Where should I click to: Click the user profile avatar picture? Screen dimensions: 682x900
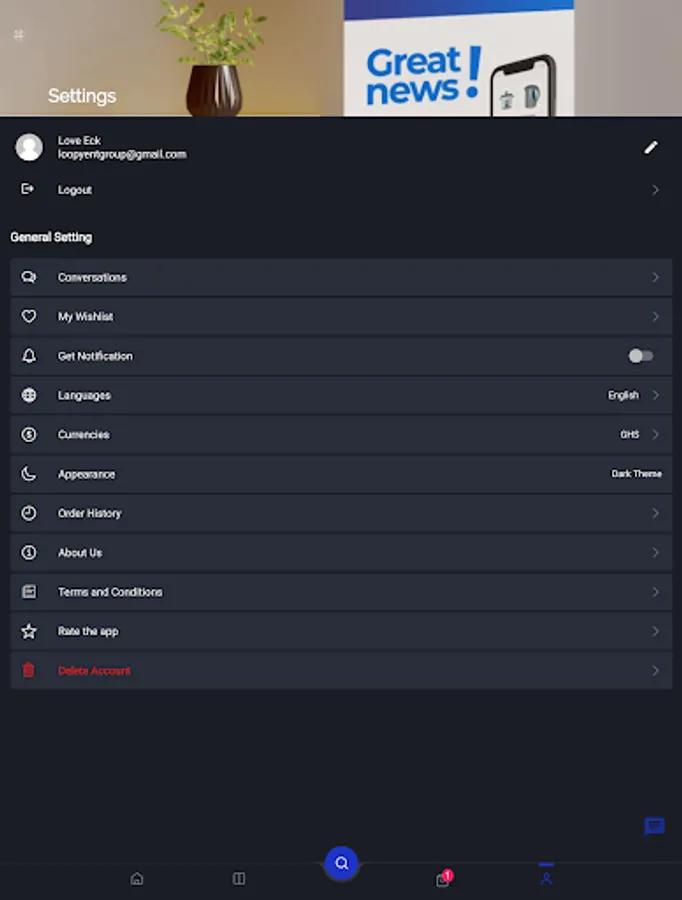pyautogui.click(x=29, y=147)
